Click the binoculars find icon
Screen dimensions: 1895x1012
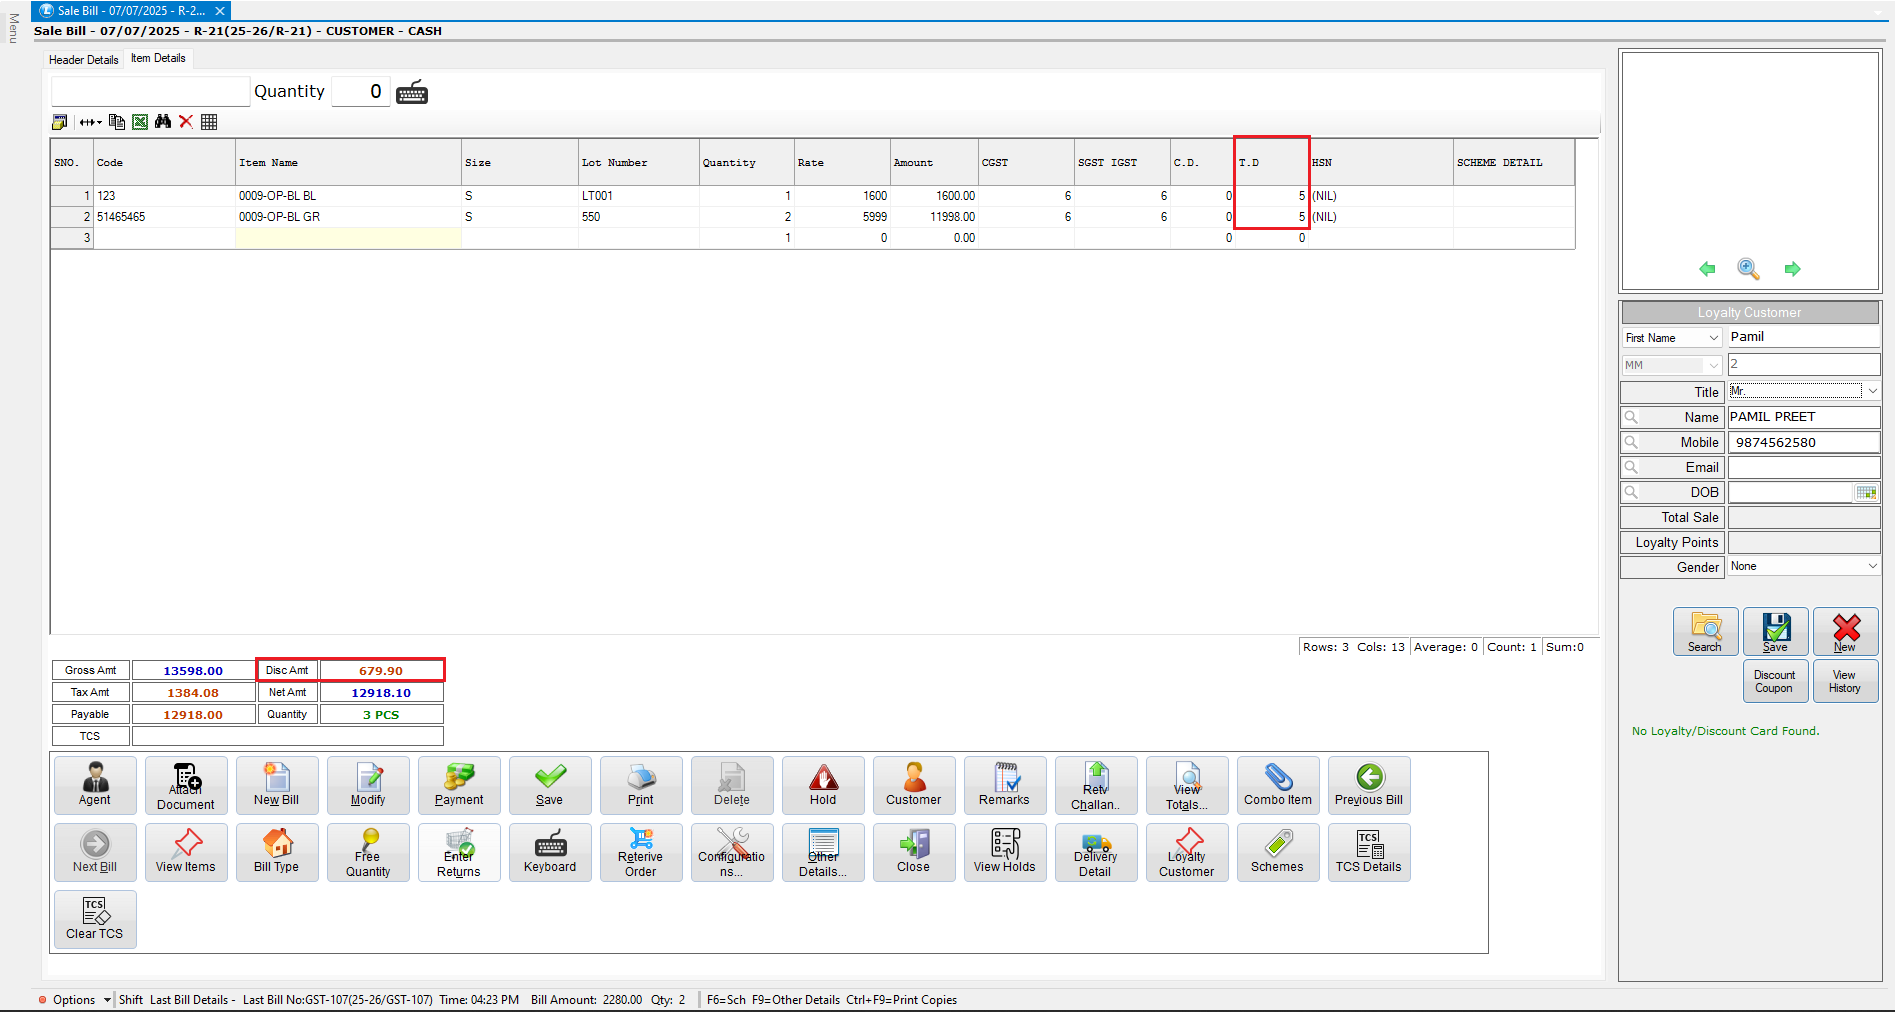163,122
